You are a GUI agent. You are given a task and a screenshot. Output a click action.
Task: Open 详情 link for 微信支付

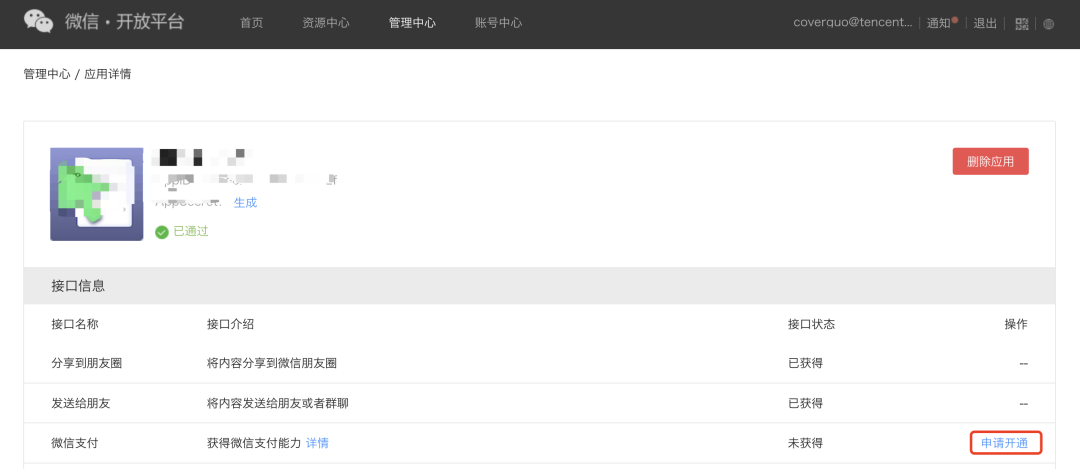pyautogui.click(x=317, y=443)
